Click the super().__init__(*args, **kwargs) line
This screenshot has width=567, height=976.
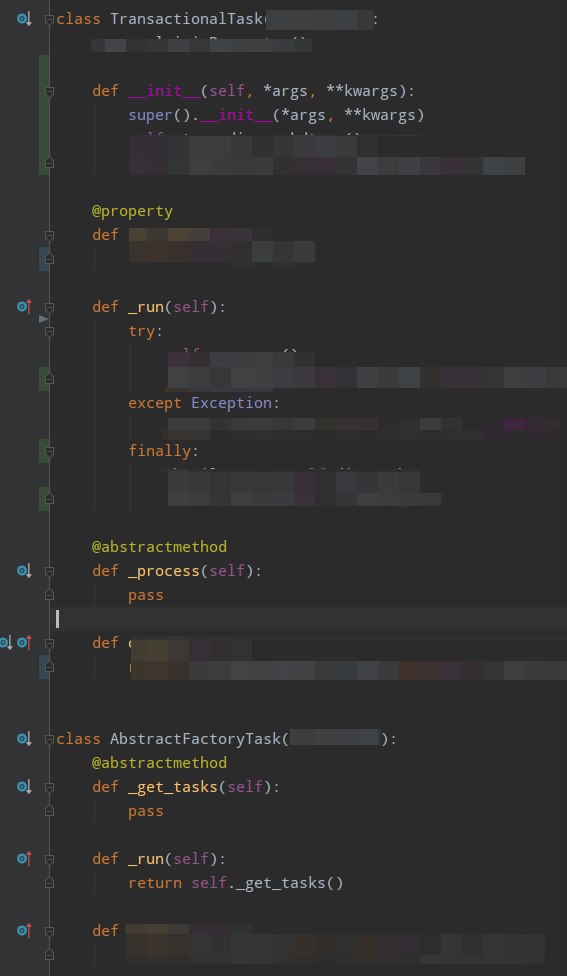coord(276,115)
